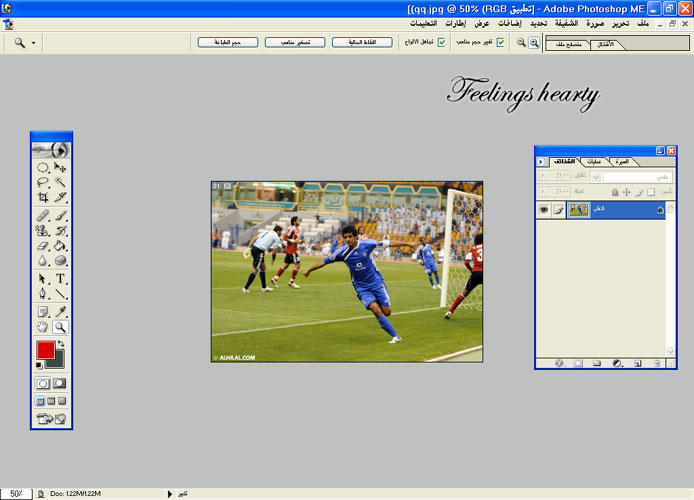Toggle the resize windows to fit checkbox
The width and height of the screenshot is (694, 500).
pyautogui.click(x=501, y=43)
